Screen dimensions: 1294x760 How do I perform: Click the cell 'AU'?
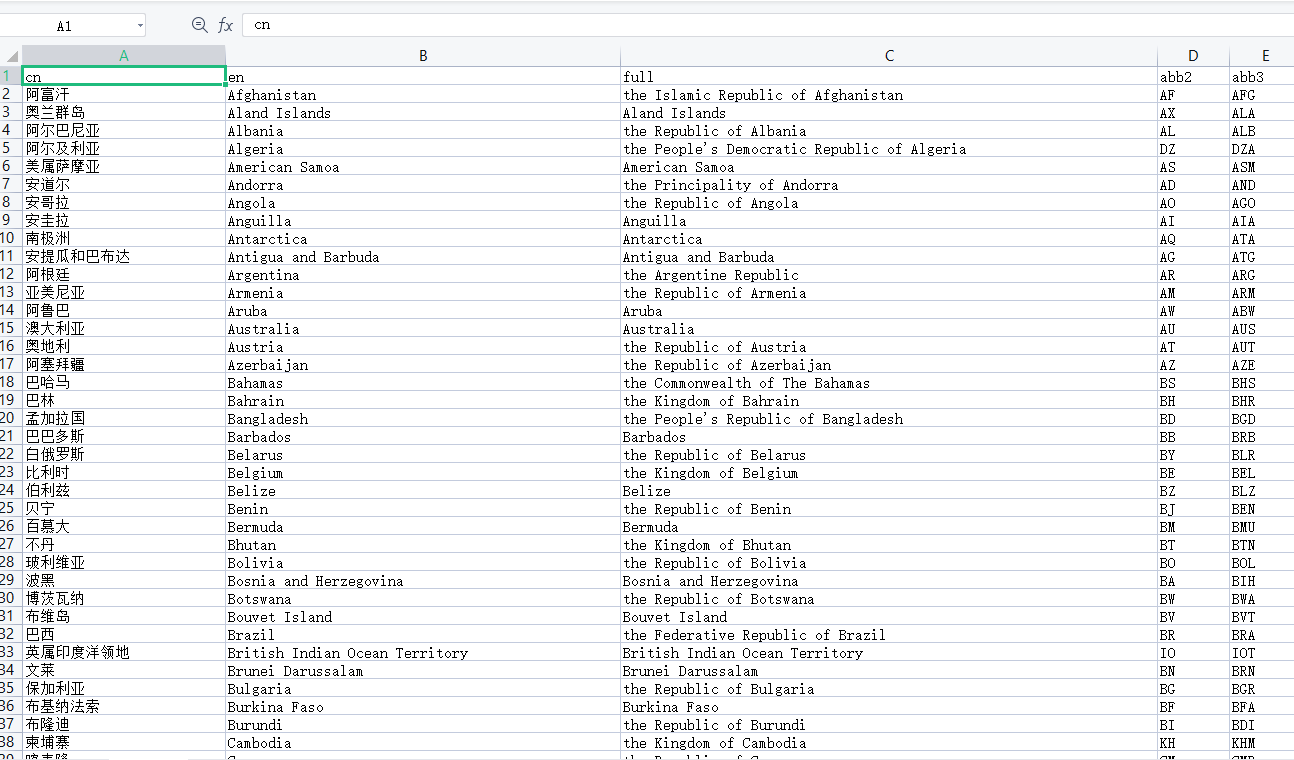click(x=1193, y=329)
